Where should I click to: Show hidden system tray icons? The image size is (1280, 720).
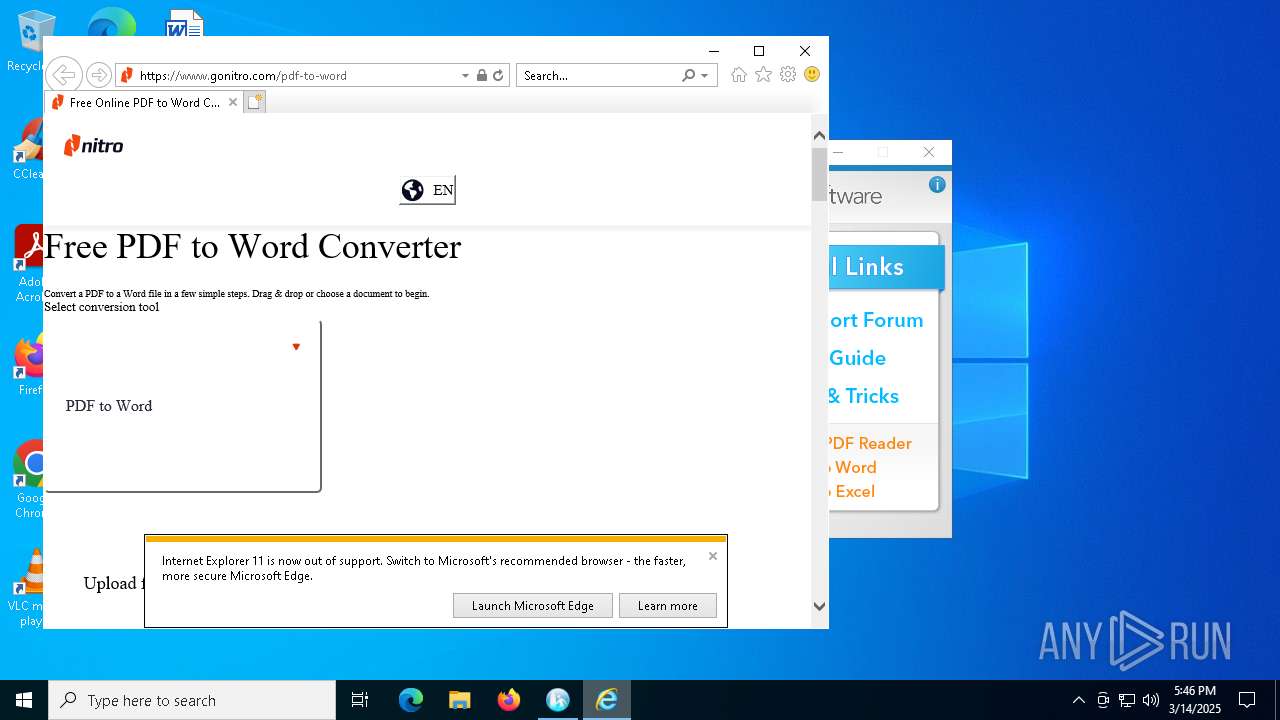pyautogui.click(x=1078, y=700)
